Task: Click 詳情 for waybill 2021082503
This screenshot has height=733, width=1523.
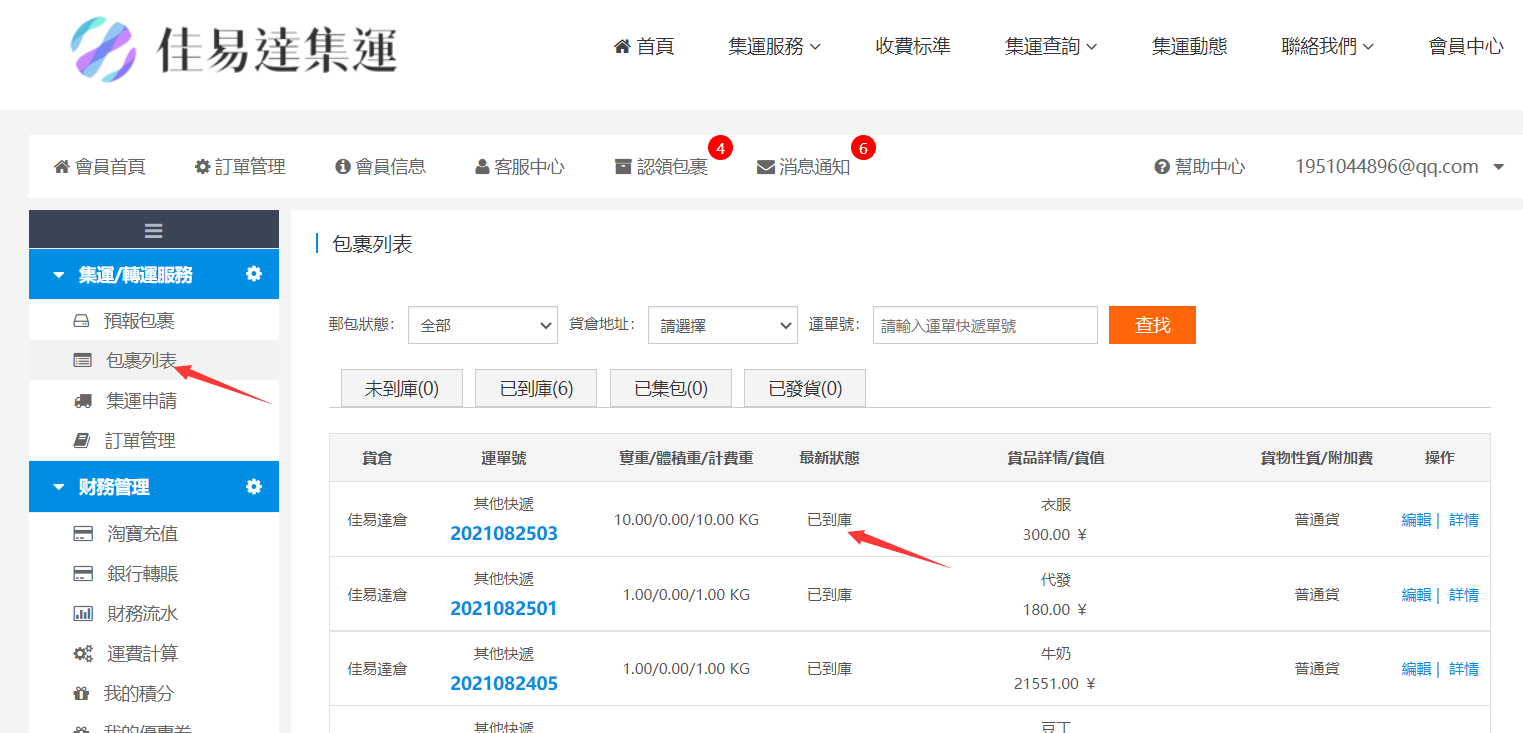Action: (1464, 520)
